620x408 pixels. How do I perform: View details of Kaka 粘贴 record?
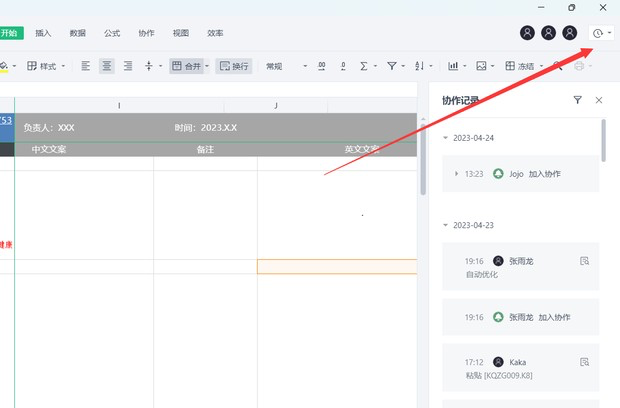coord(584,362)
